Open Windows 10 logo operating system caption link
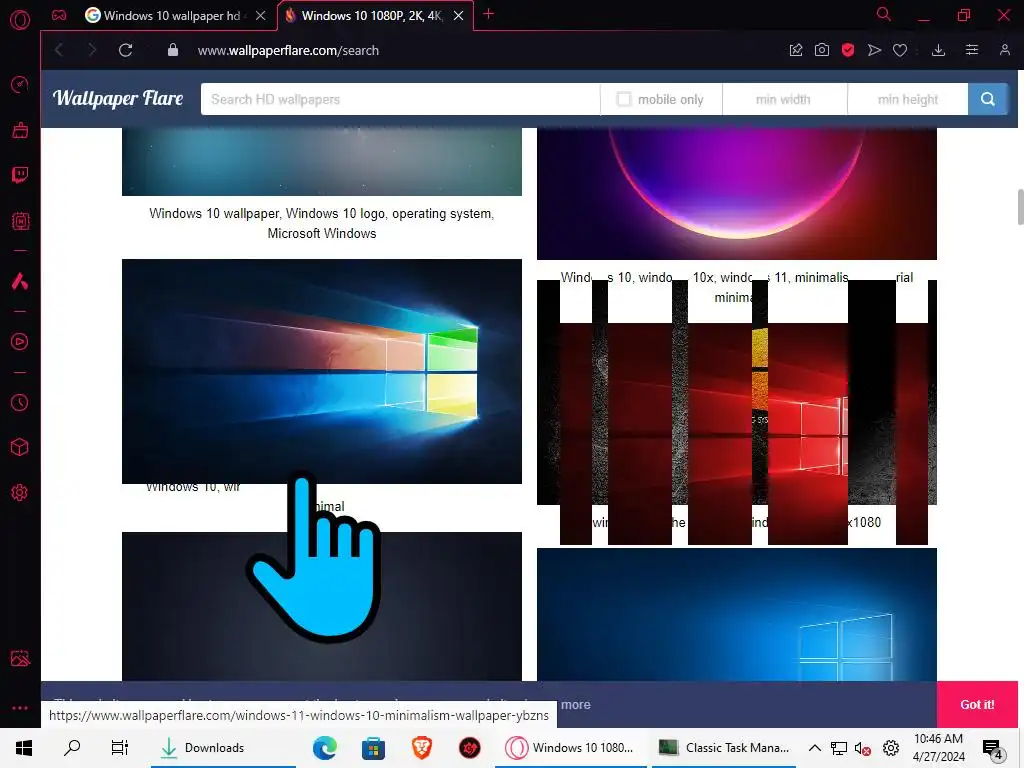 click(x=321, y=223)
